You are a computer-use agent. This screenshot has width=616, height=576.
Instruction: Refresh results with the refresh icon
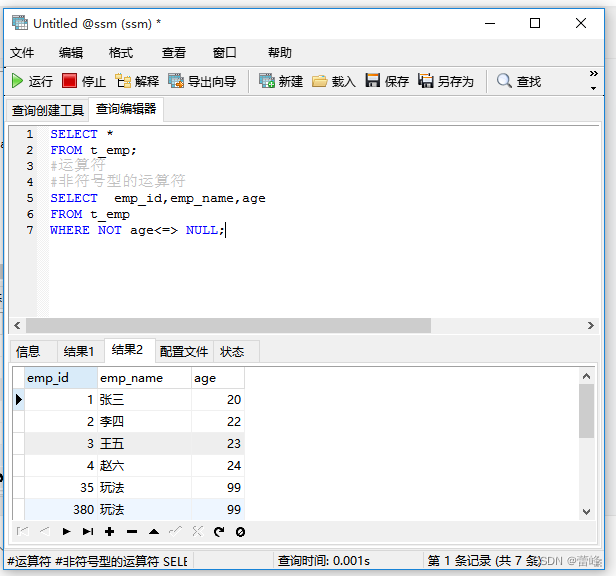pyautogui.click(x=219, y=532)
